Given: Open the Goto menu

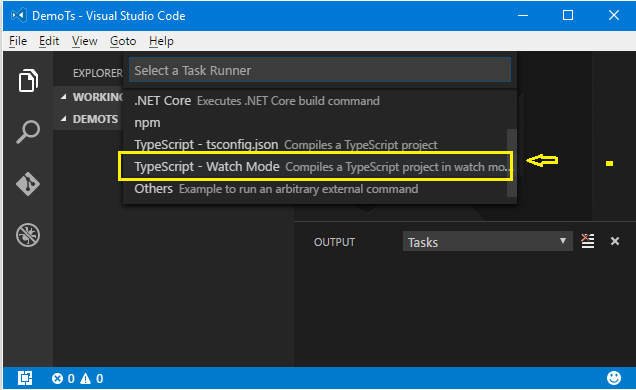Looking at the screenshot, I should [123, 41].
